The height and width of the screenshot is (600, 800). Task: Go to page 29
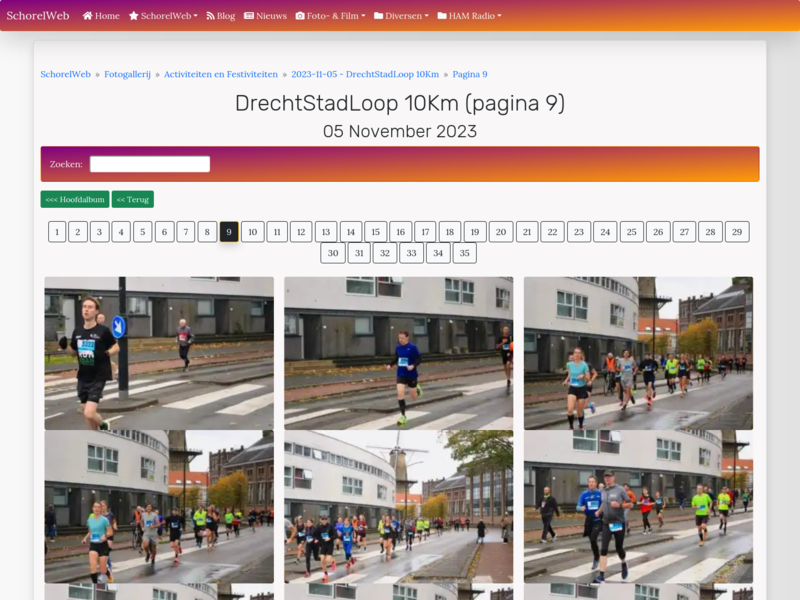[737, 232]
